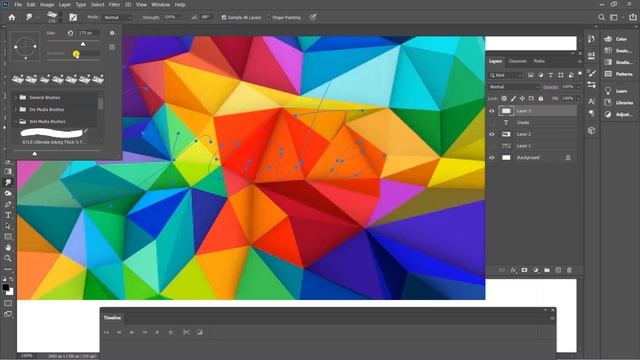
Task: Open the Image menu
Action: pyautogui.click(x=47, y=4)
